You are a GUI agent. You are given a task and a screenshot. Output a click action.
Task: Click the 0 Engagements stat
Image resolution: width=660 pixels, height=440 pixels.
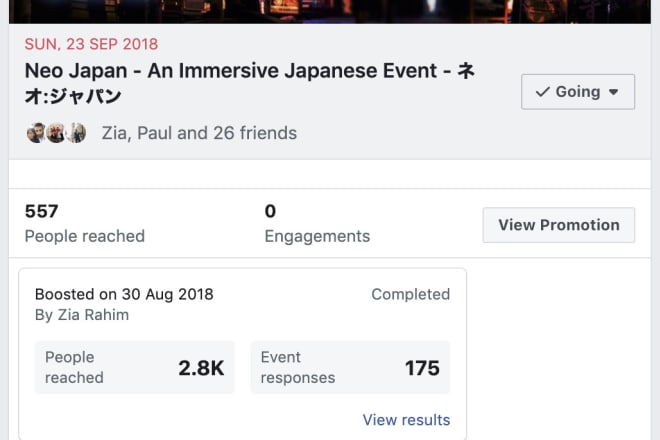click(317, 224)
